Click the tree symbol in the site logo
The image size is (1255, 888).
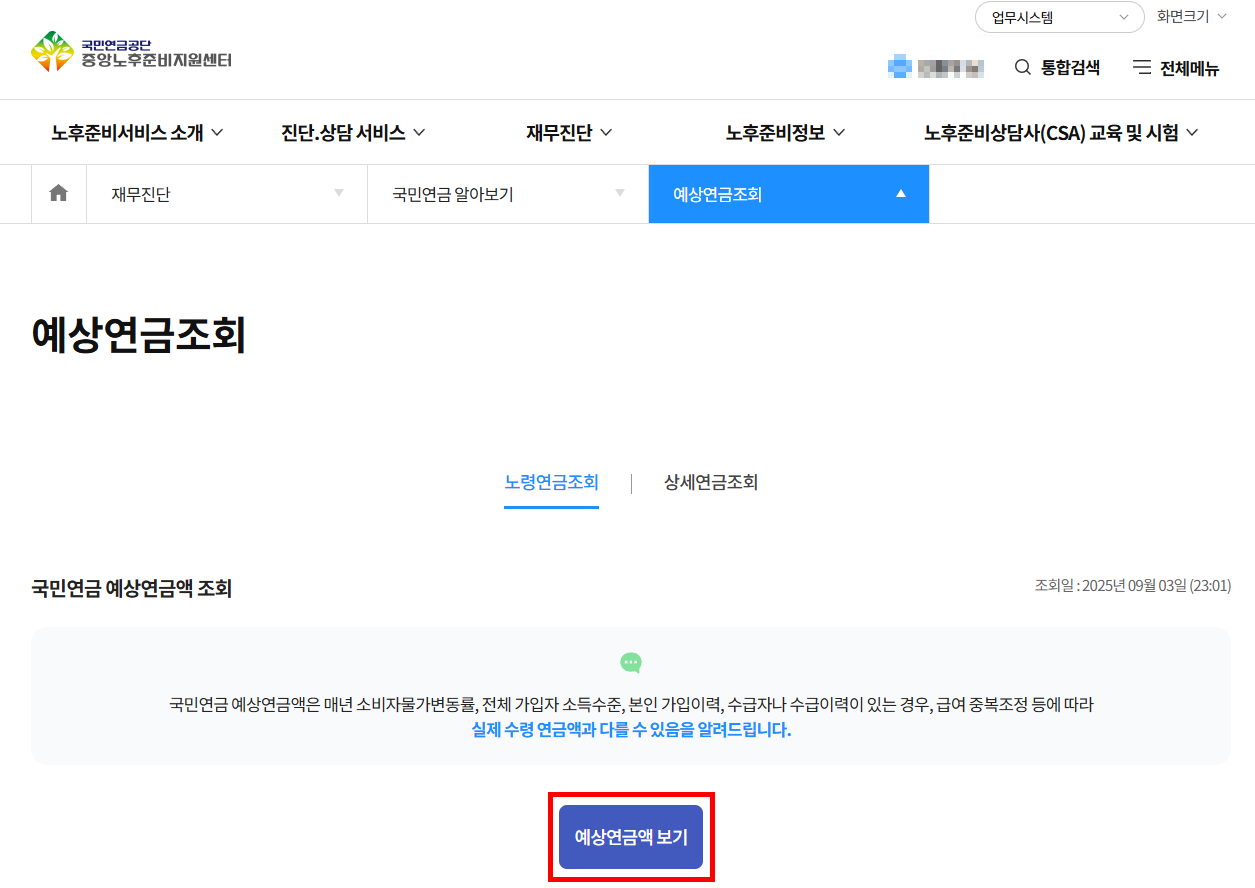51,50
